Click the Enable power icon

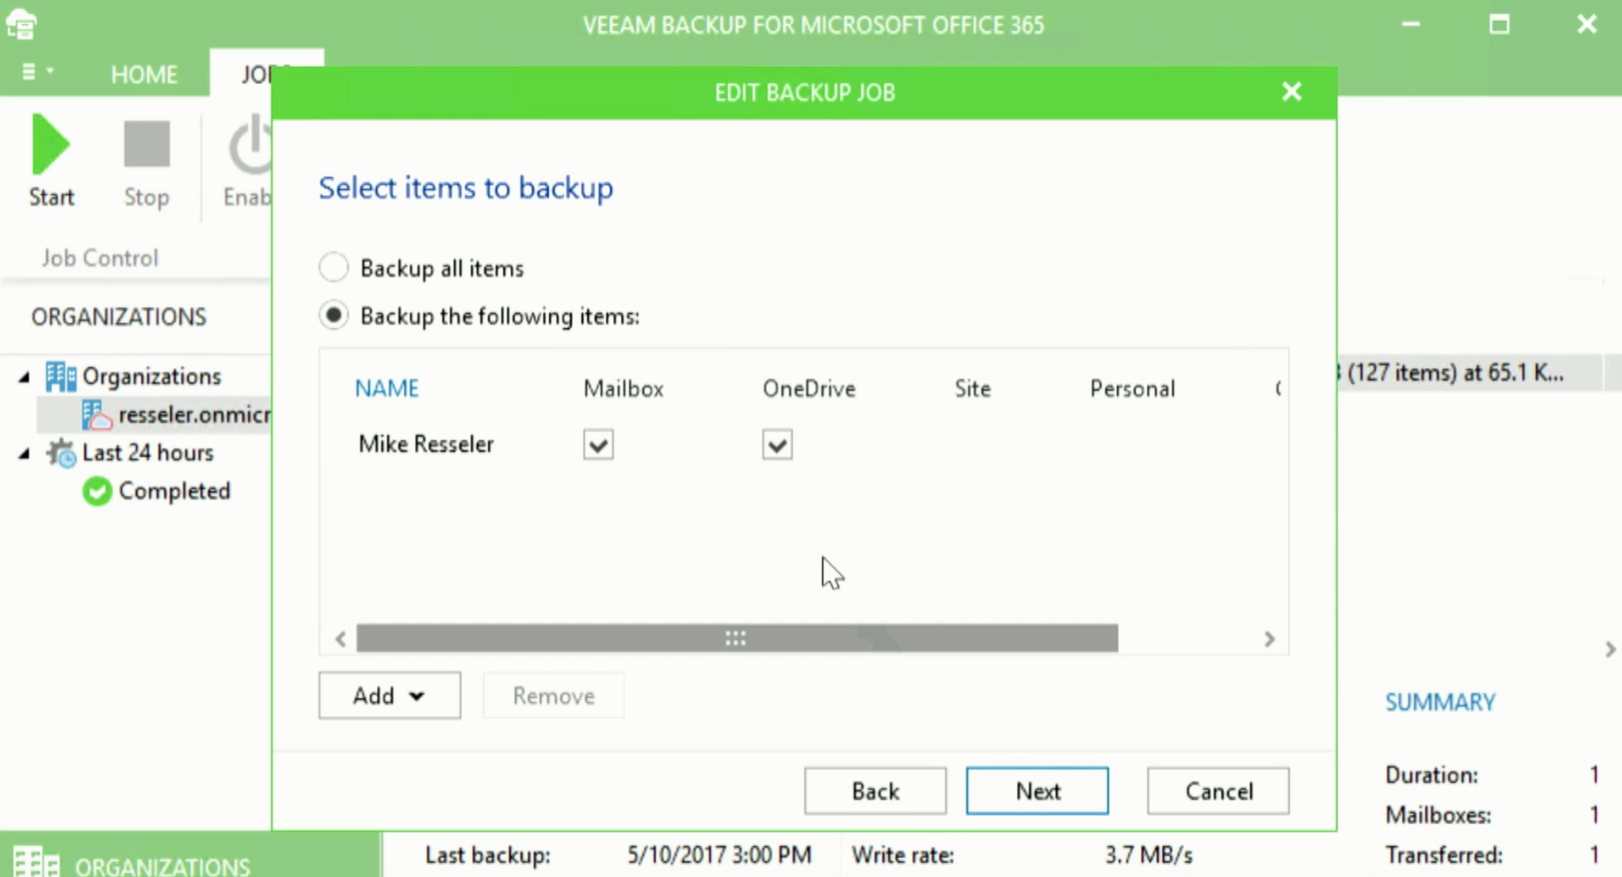250,146
